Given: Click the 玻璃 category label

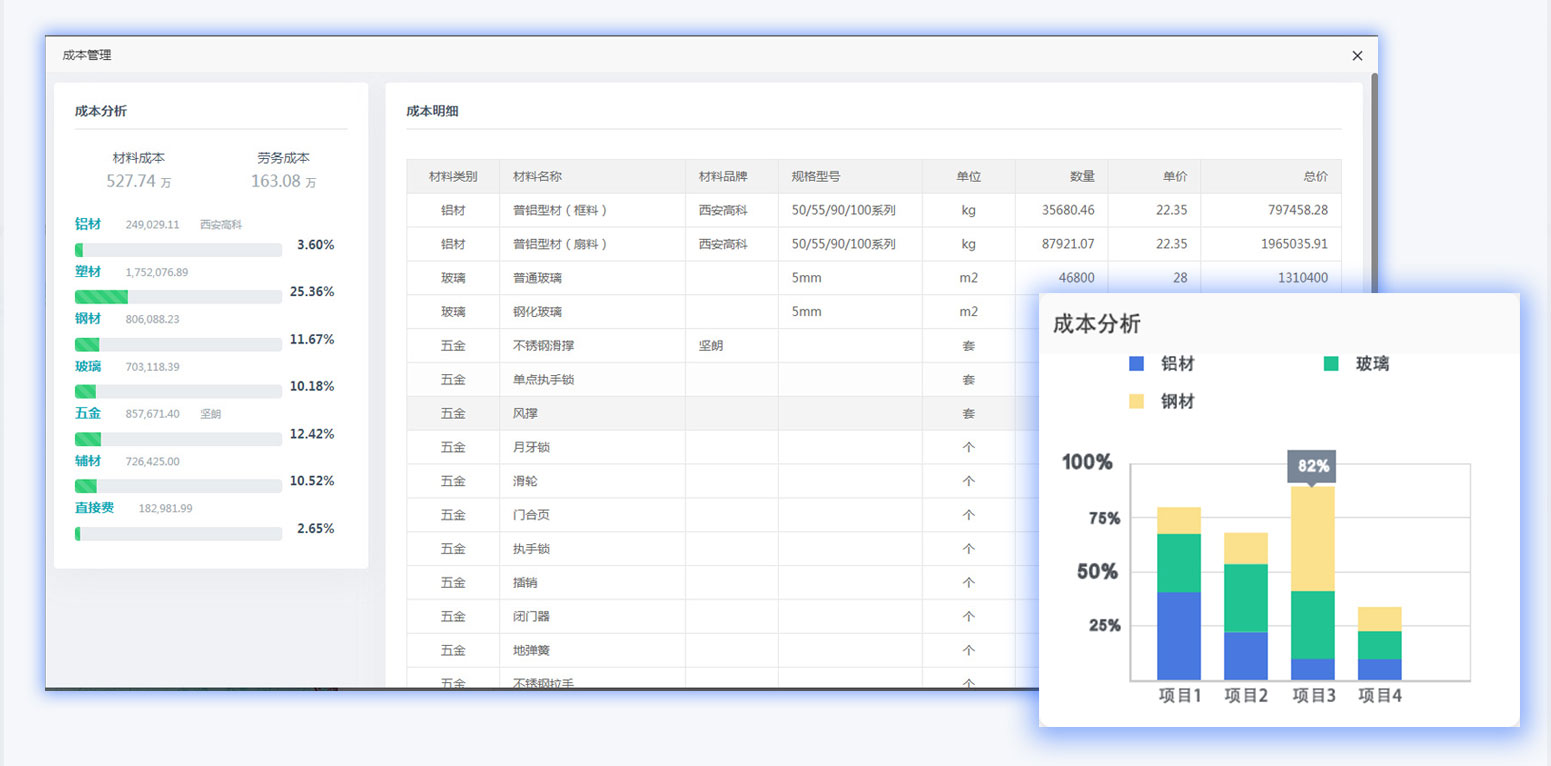Looking at the screenshot, I should coord(88,366).
